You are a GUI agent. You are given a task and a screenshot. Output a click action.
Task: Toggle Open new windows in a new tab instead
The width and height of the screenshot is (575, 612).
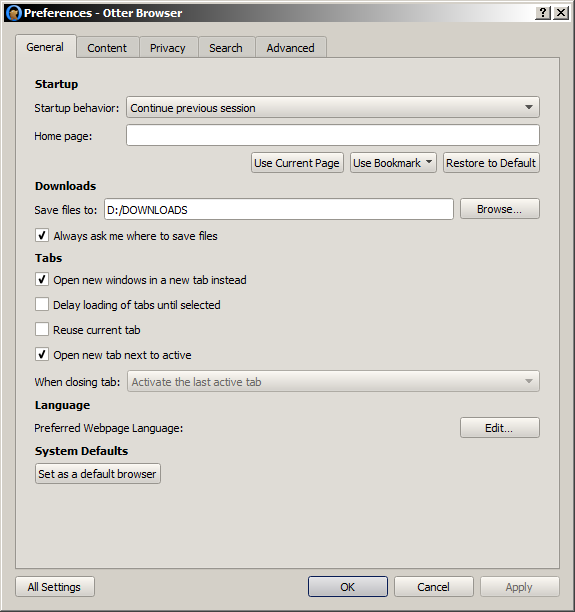pyautogui.click(x=42, y=280)
